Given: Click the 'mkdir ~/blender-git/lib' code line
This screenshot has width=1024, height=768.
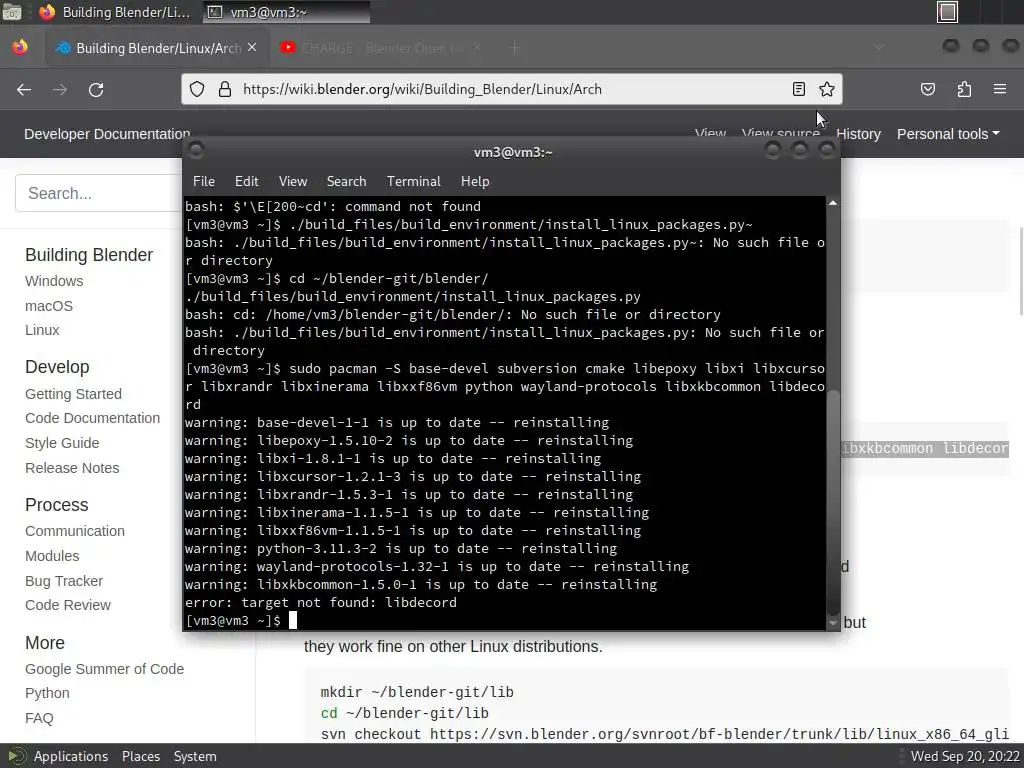Looking at the screenshot, I should click(417, 692).
